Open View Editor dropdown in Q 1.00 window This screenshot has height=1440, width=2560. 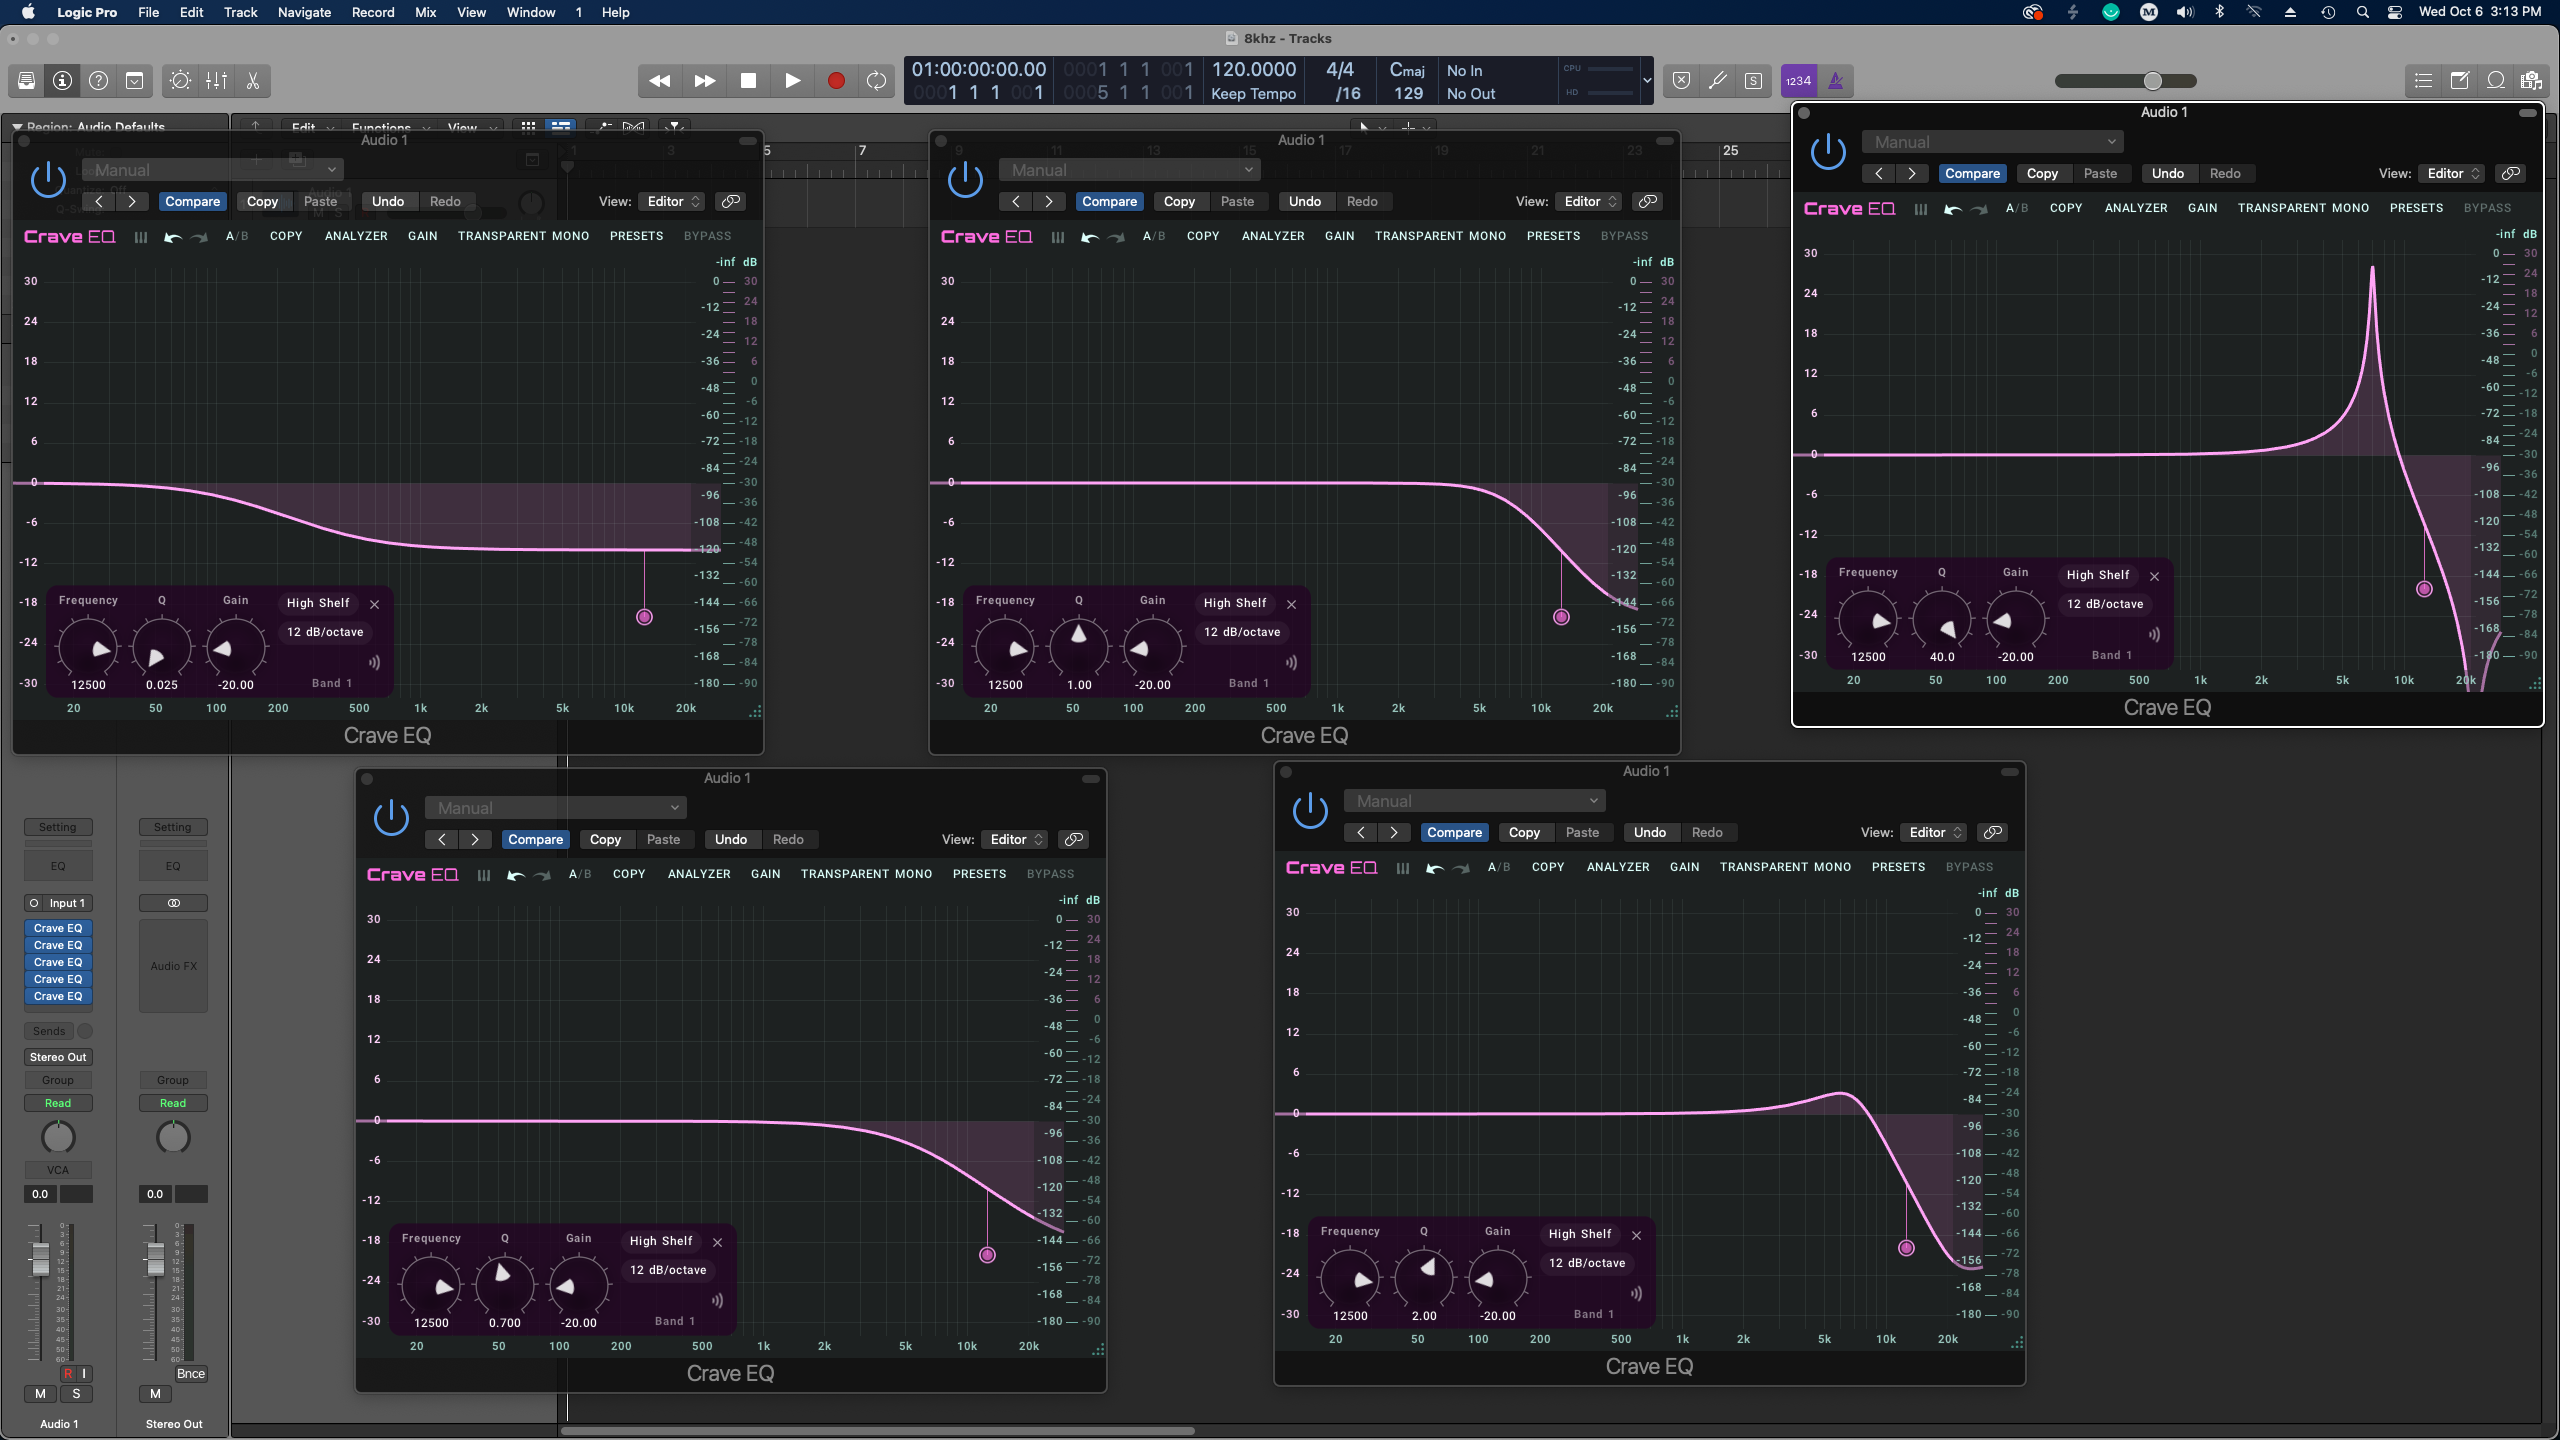pyautogui.click(x=1587, y=201)
